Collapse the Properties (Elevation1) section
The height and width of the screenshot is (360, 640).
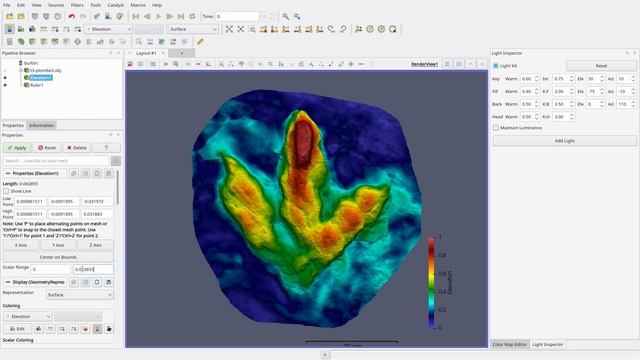tap(8, 173)
